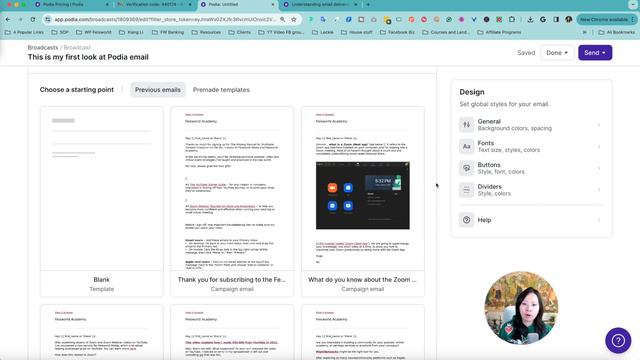
Task: Click the G extension icon in toolbar
Action: coord(543,19)
